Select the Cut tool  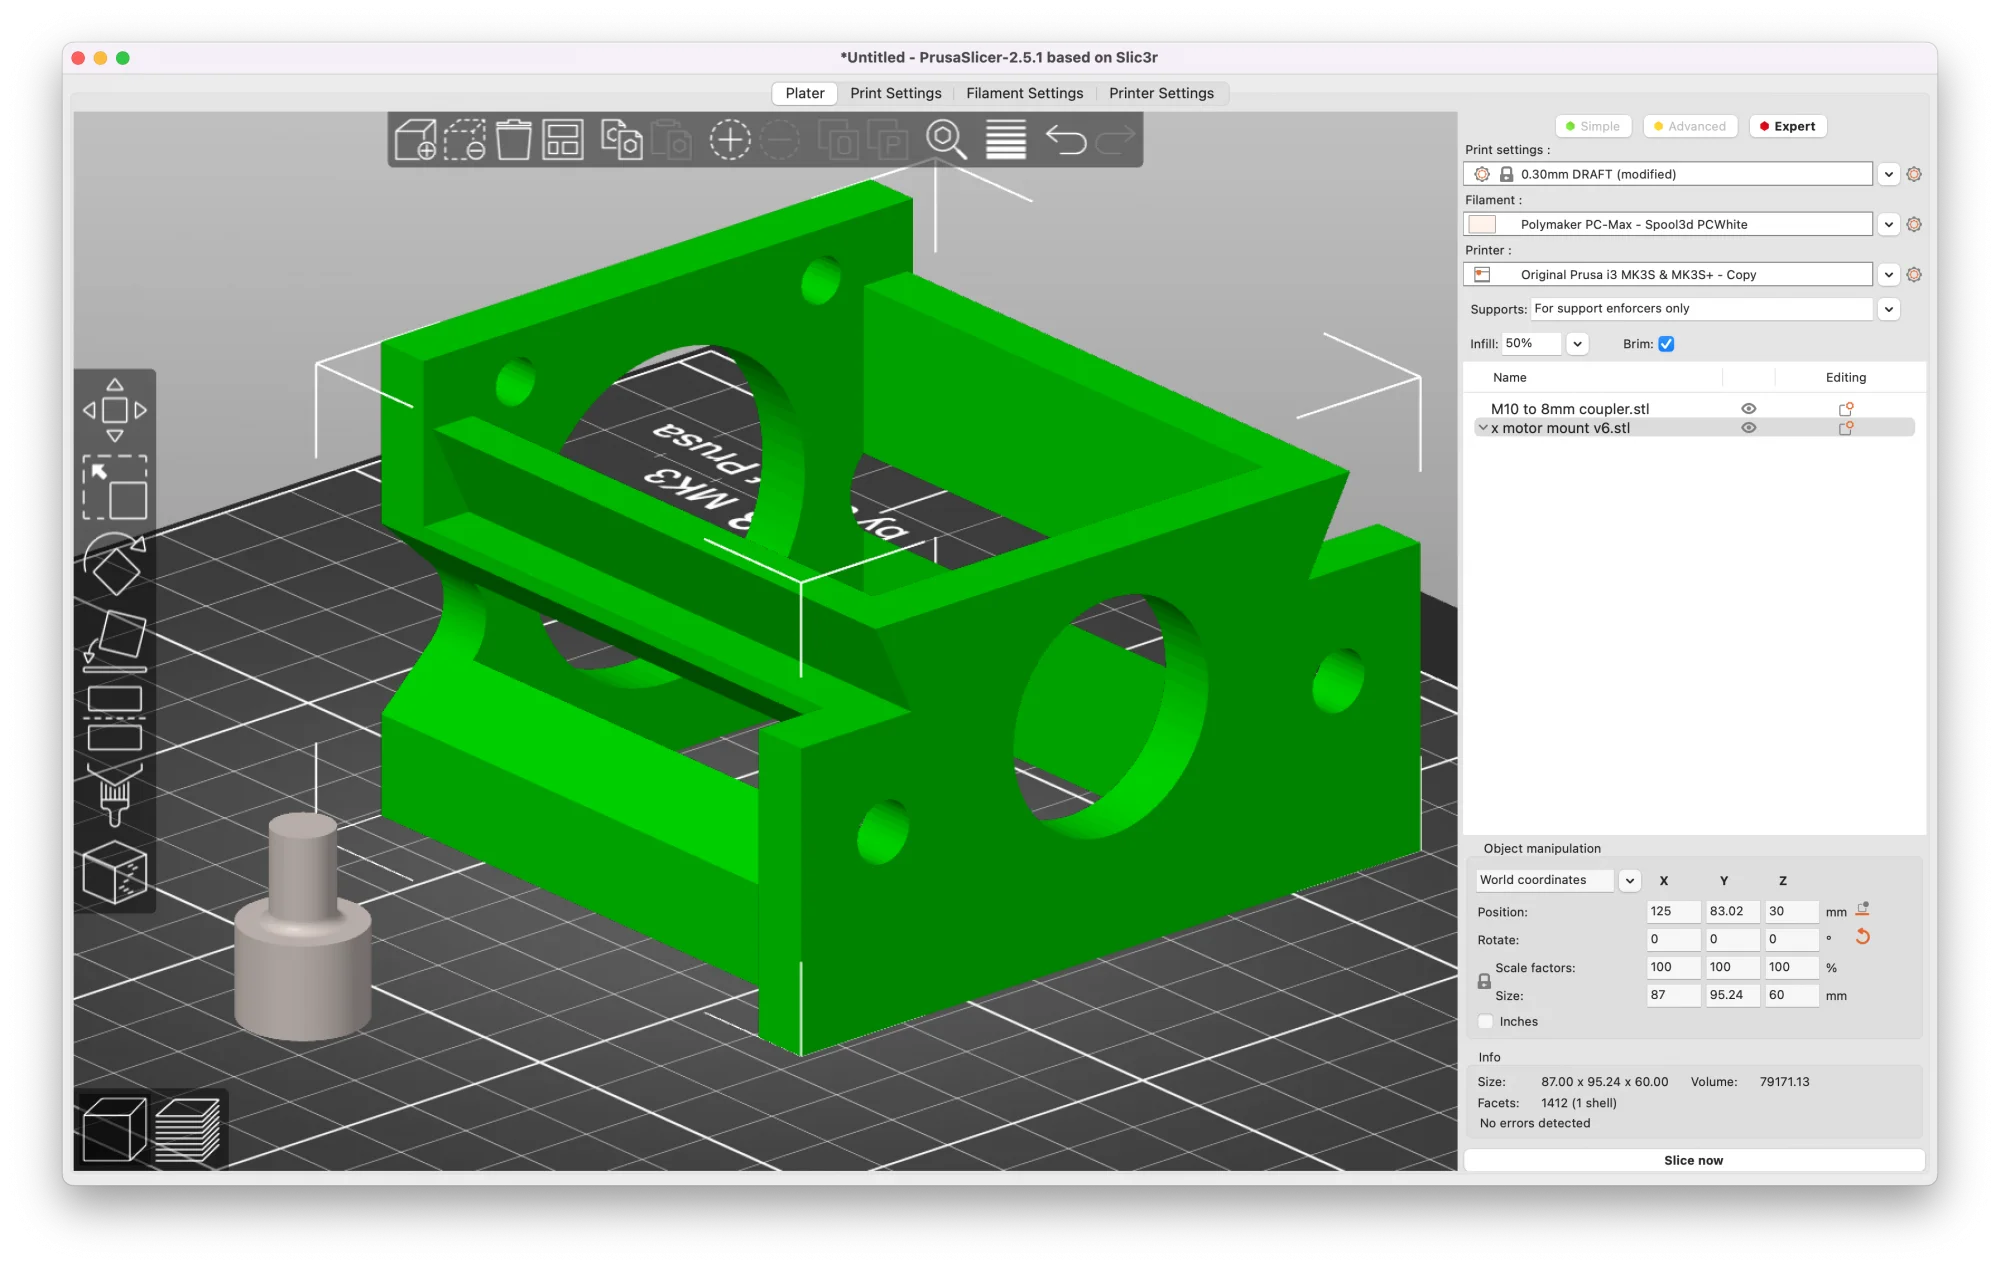point(115,718)
